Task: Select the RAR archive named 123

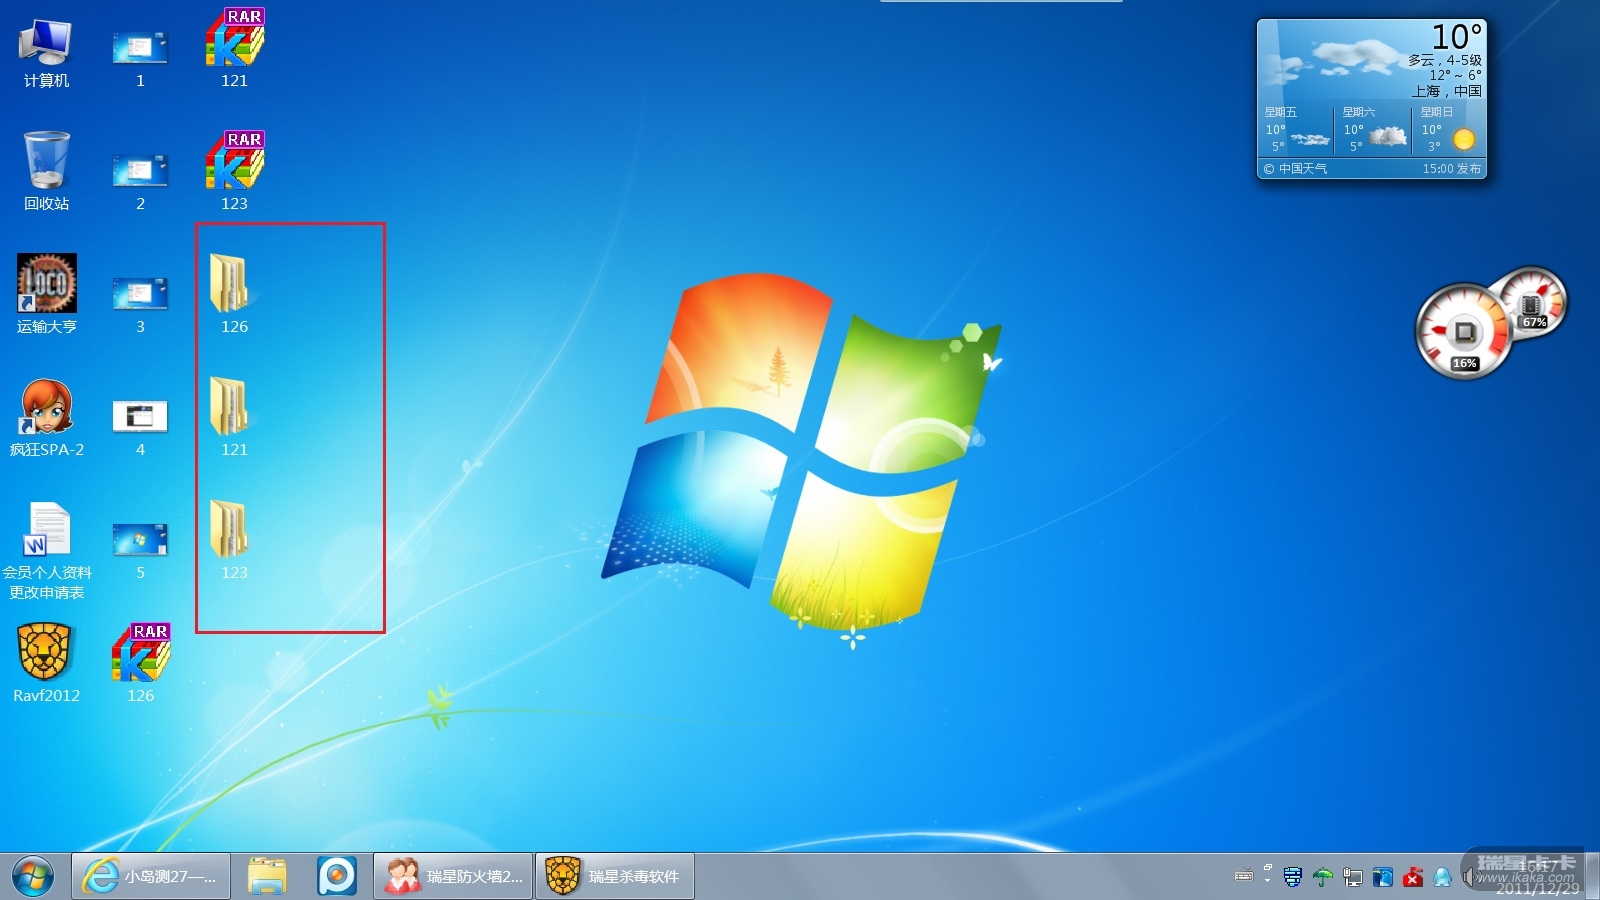Action: 234,171
